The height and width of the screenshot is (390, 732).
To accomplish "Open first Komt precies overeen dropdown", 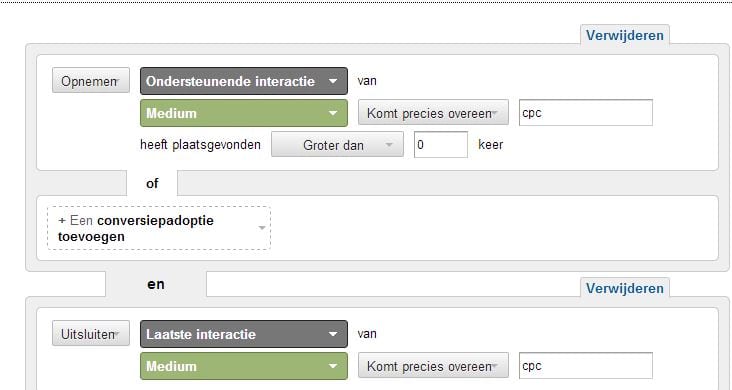I will coord(433,113).
